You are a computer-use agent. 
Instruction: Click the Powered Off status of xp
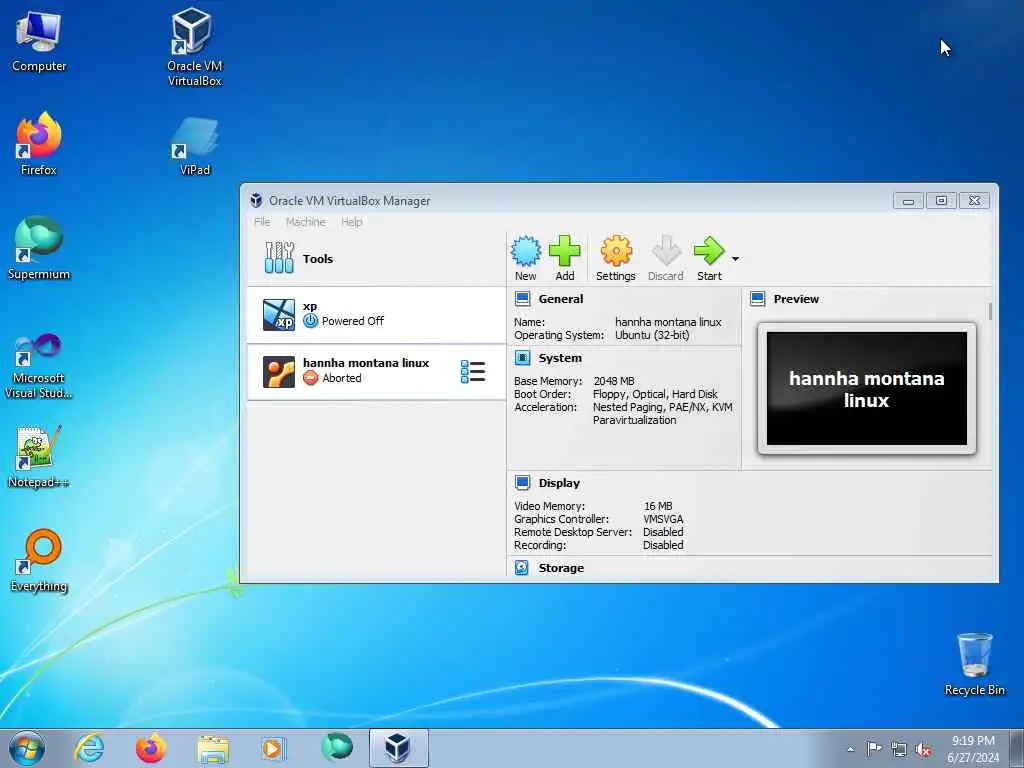tap(353, 321)
